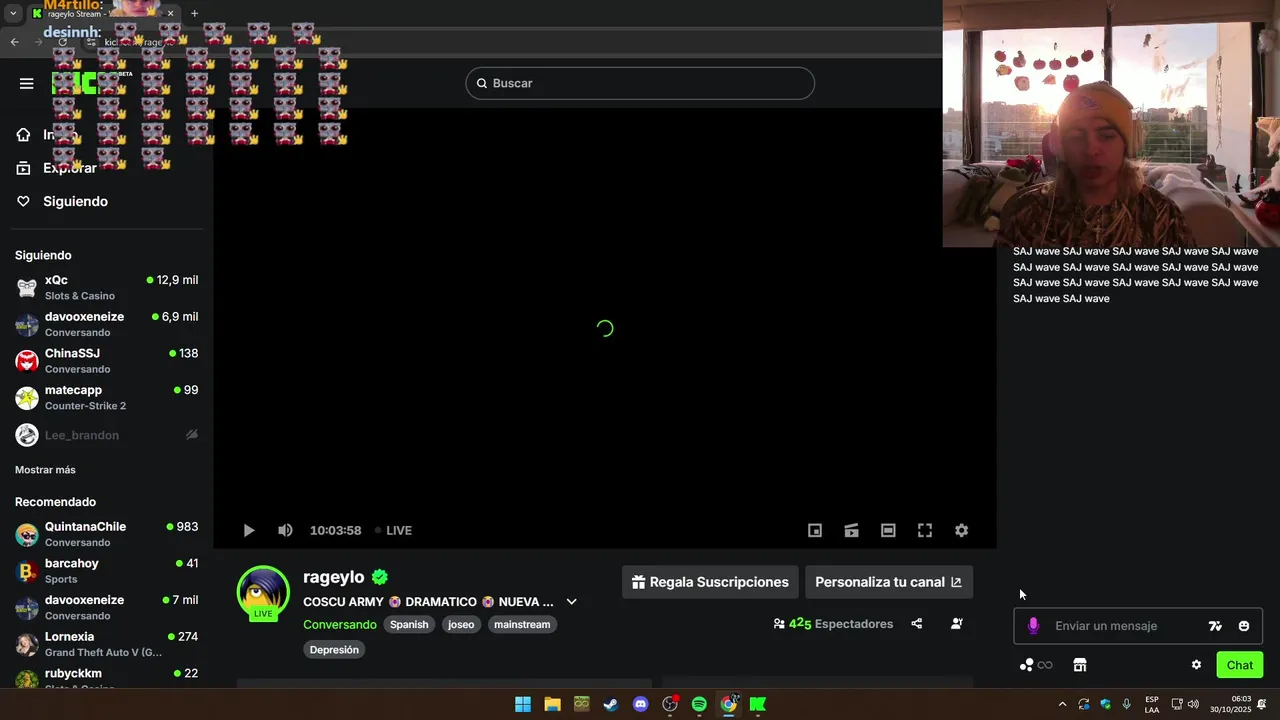Open Spotify from taskbar
Viewport: 1280px width, 720px height.
(699, 704)
